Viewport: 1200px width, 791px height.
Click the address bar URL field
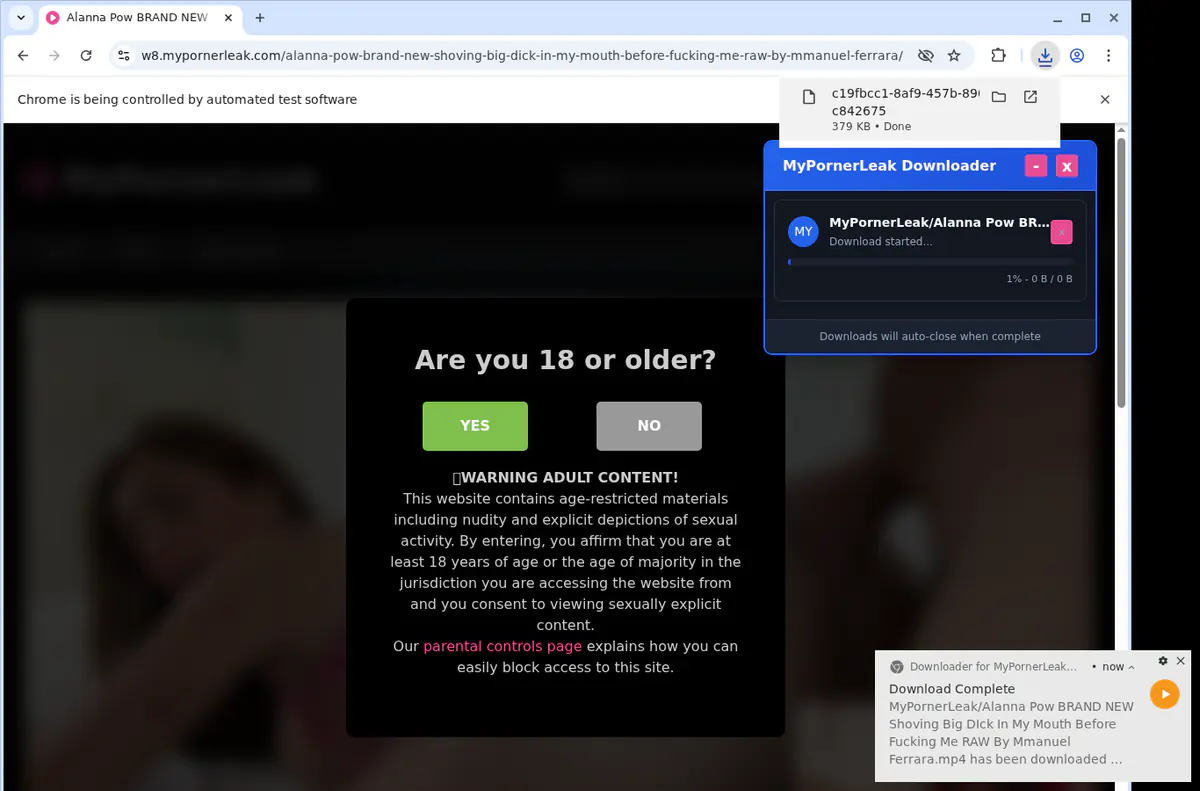[x=522, y=56]
